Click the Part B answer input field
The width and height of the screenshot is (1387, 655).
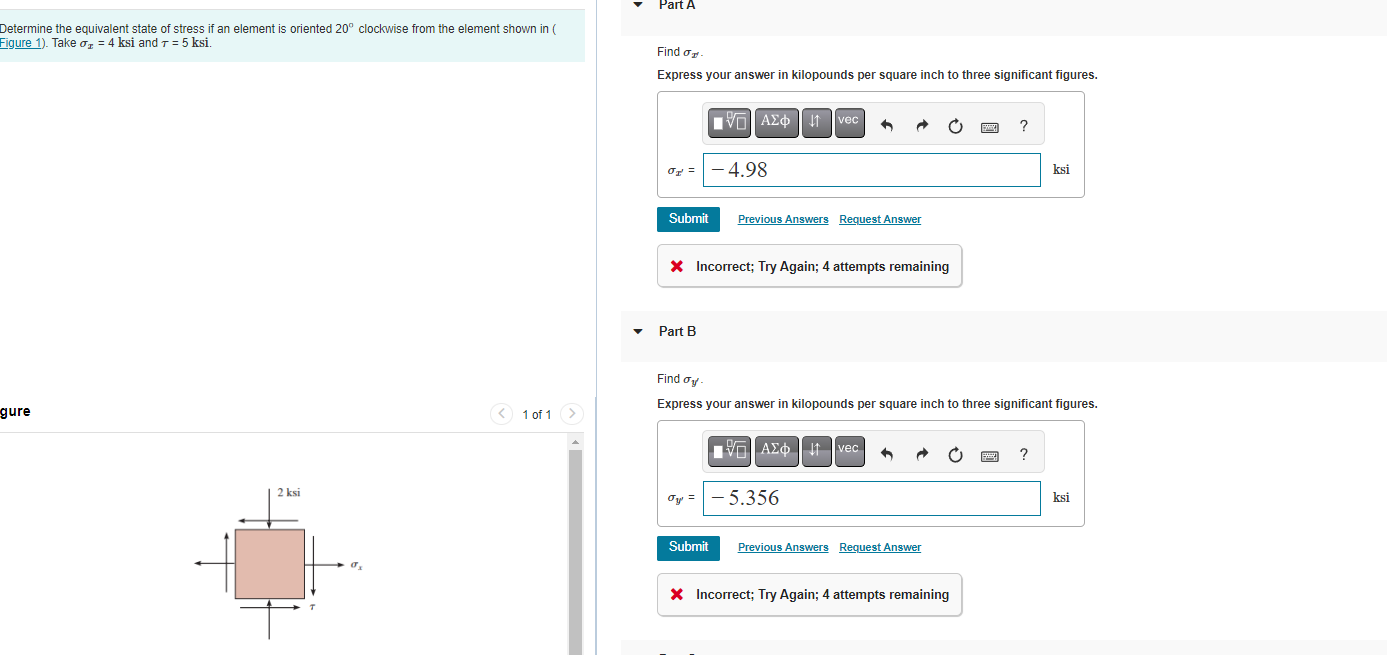click(x=872, y=498)
